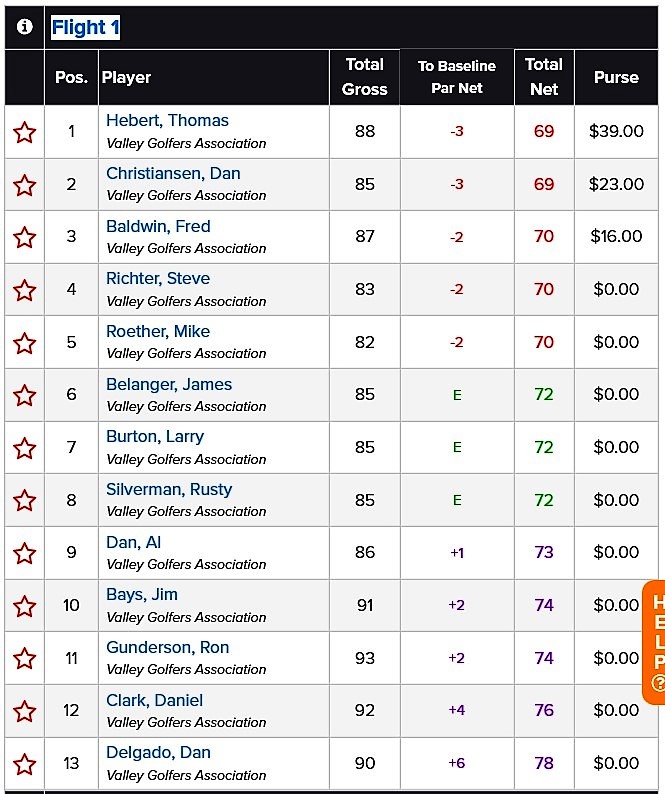Screen dimensions: 665x794
Task: Star the Roether, Mike row
Action: [x=24, y=343]
